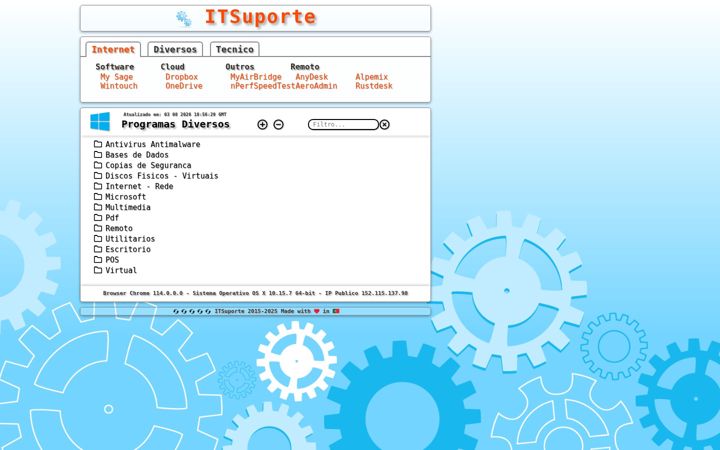Click the Cloud column heading
The height and width of the screenshot is (450, 720).
tap(173, 67)
